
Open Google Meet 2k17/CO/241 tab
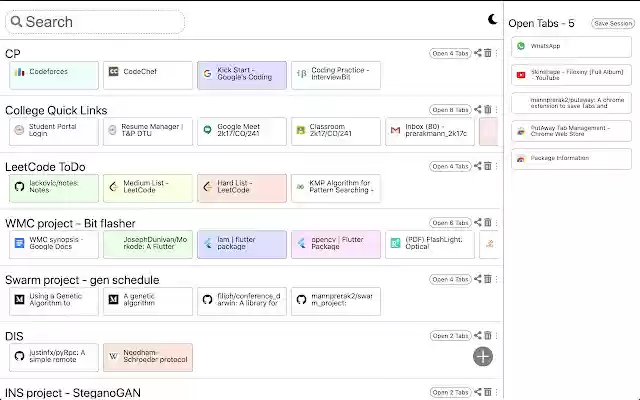pyautogui.click(x=242, y=131)
